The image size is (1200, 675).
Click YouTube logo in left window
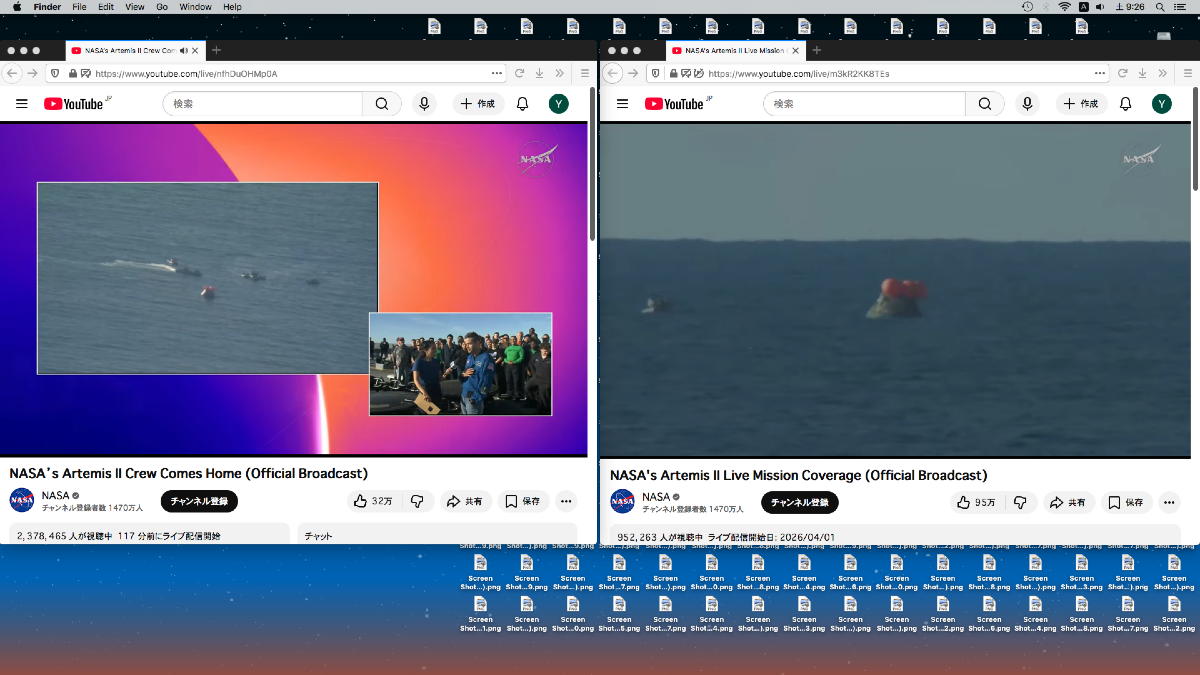[76, 103]
